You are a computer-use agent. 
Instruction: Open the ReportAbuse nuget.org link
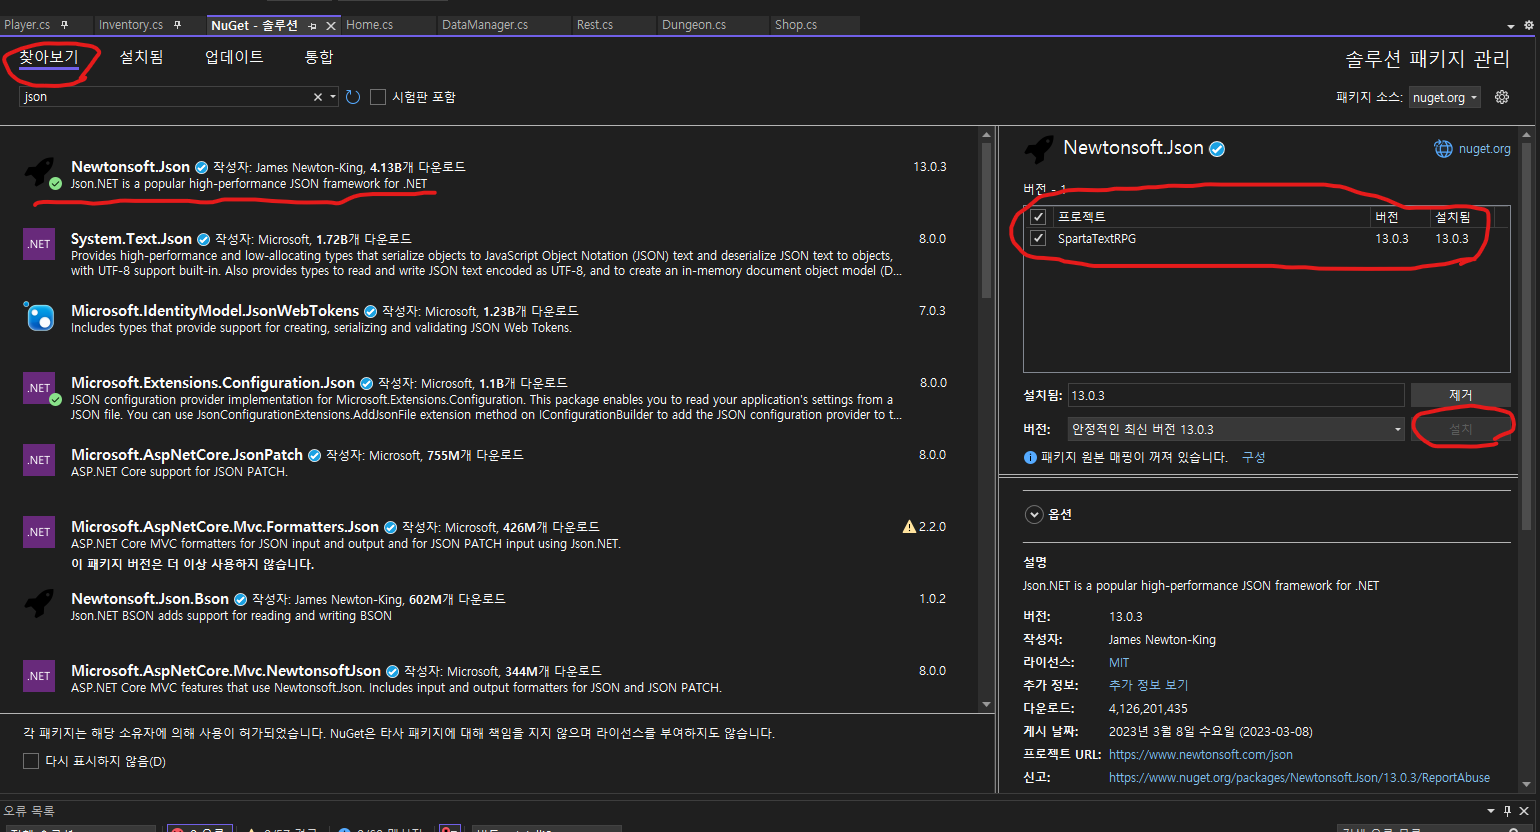(1299, 778)
